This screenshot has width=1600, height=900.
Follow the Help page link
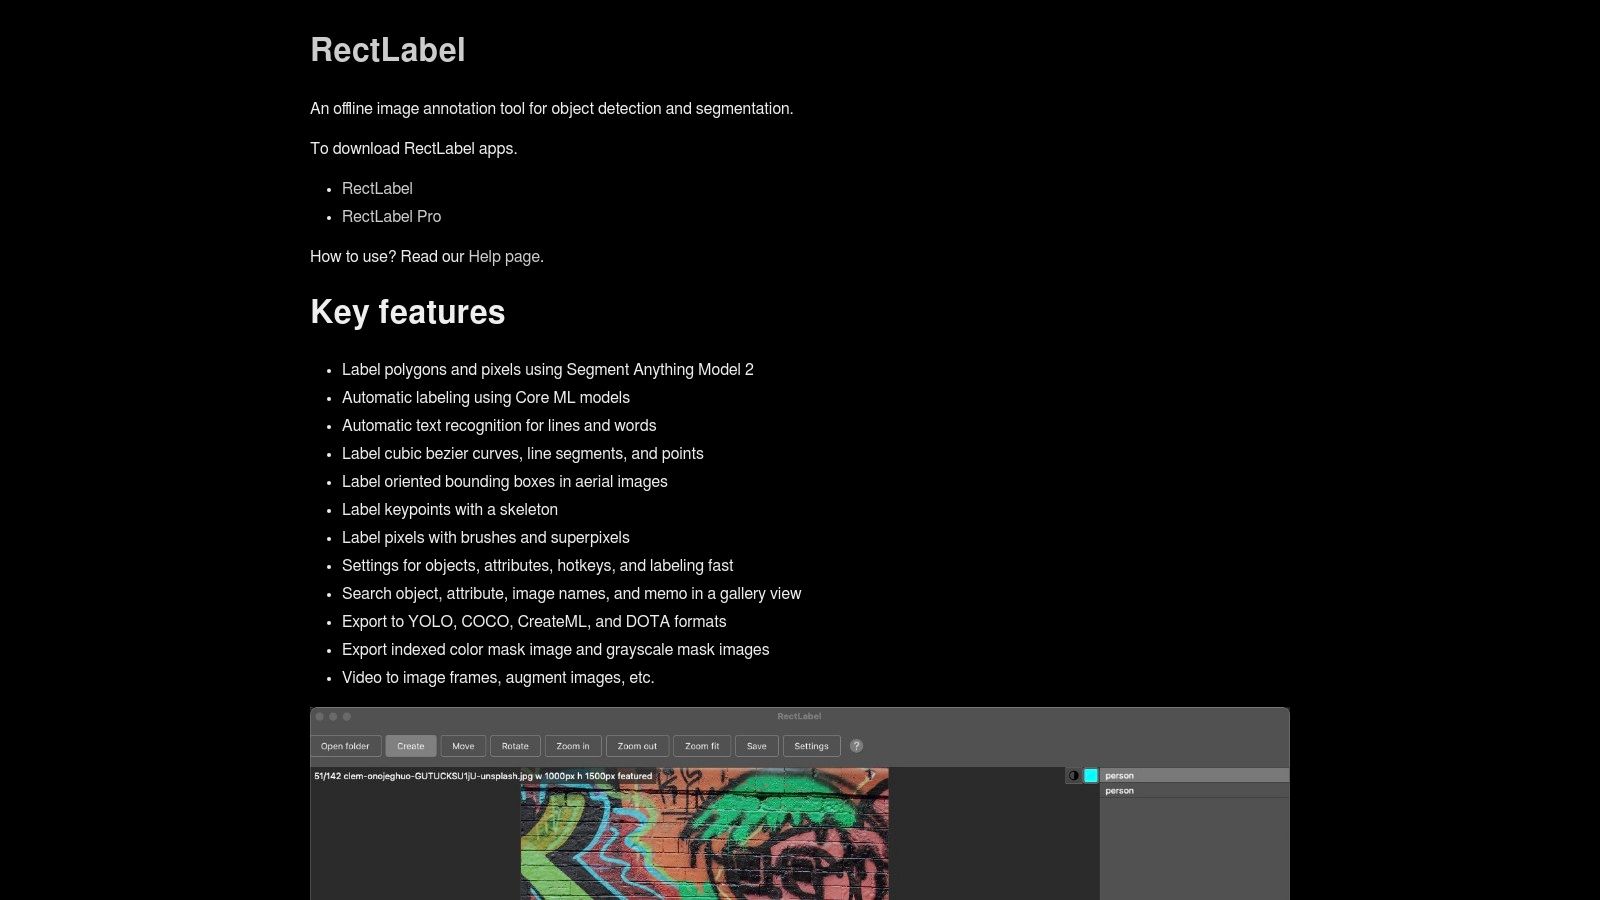point(504,256)
